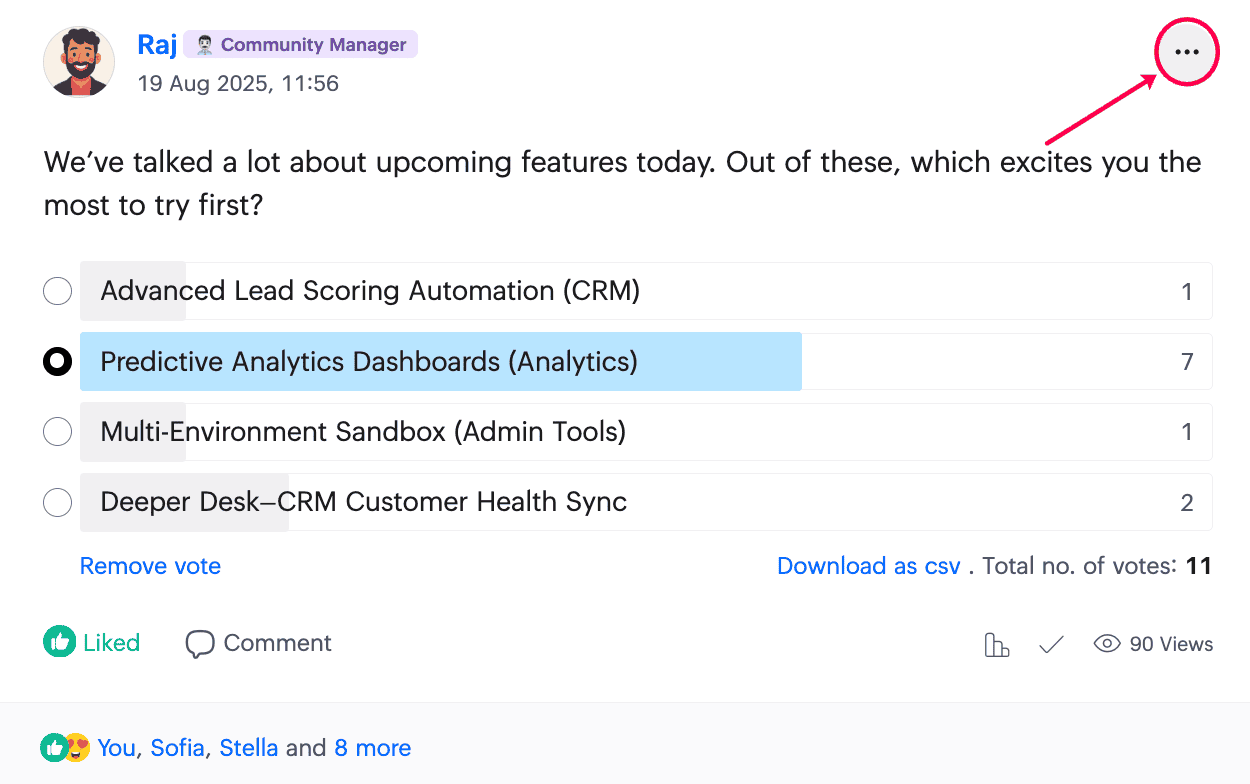Click the Comment speech bubble icon

click(200, 644)
